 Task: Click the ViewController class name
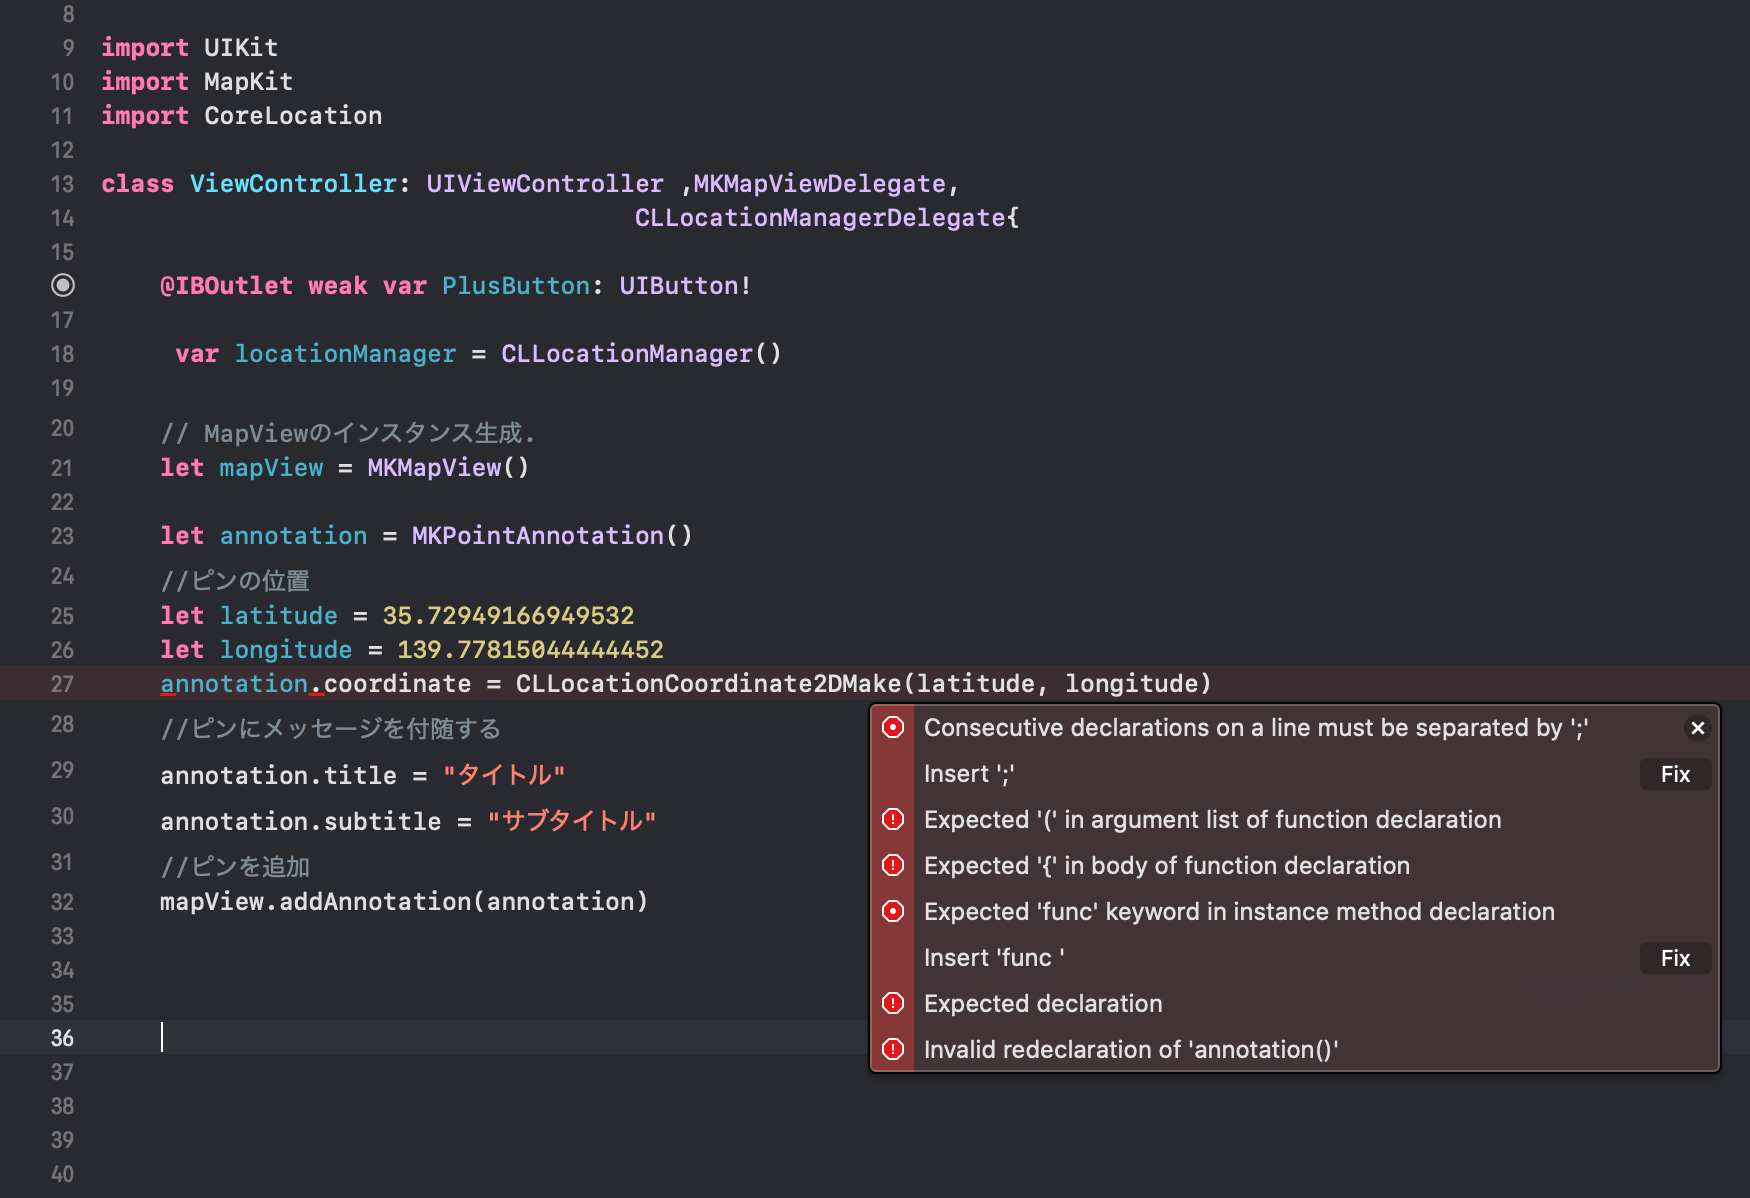(293, 184)
